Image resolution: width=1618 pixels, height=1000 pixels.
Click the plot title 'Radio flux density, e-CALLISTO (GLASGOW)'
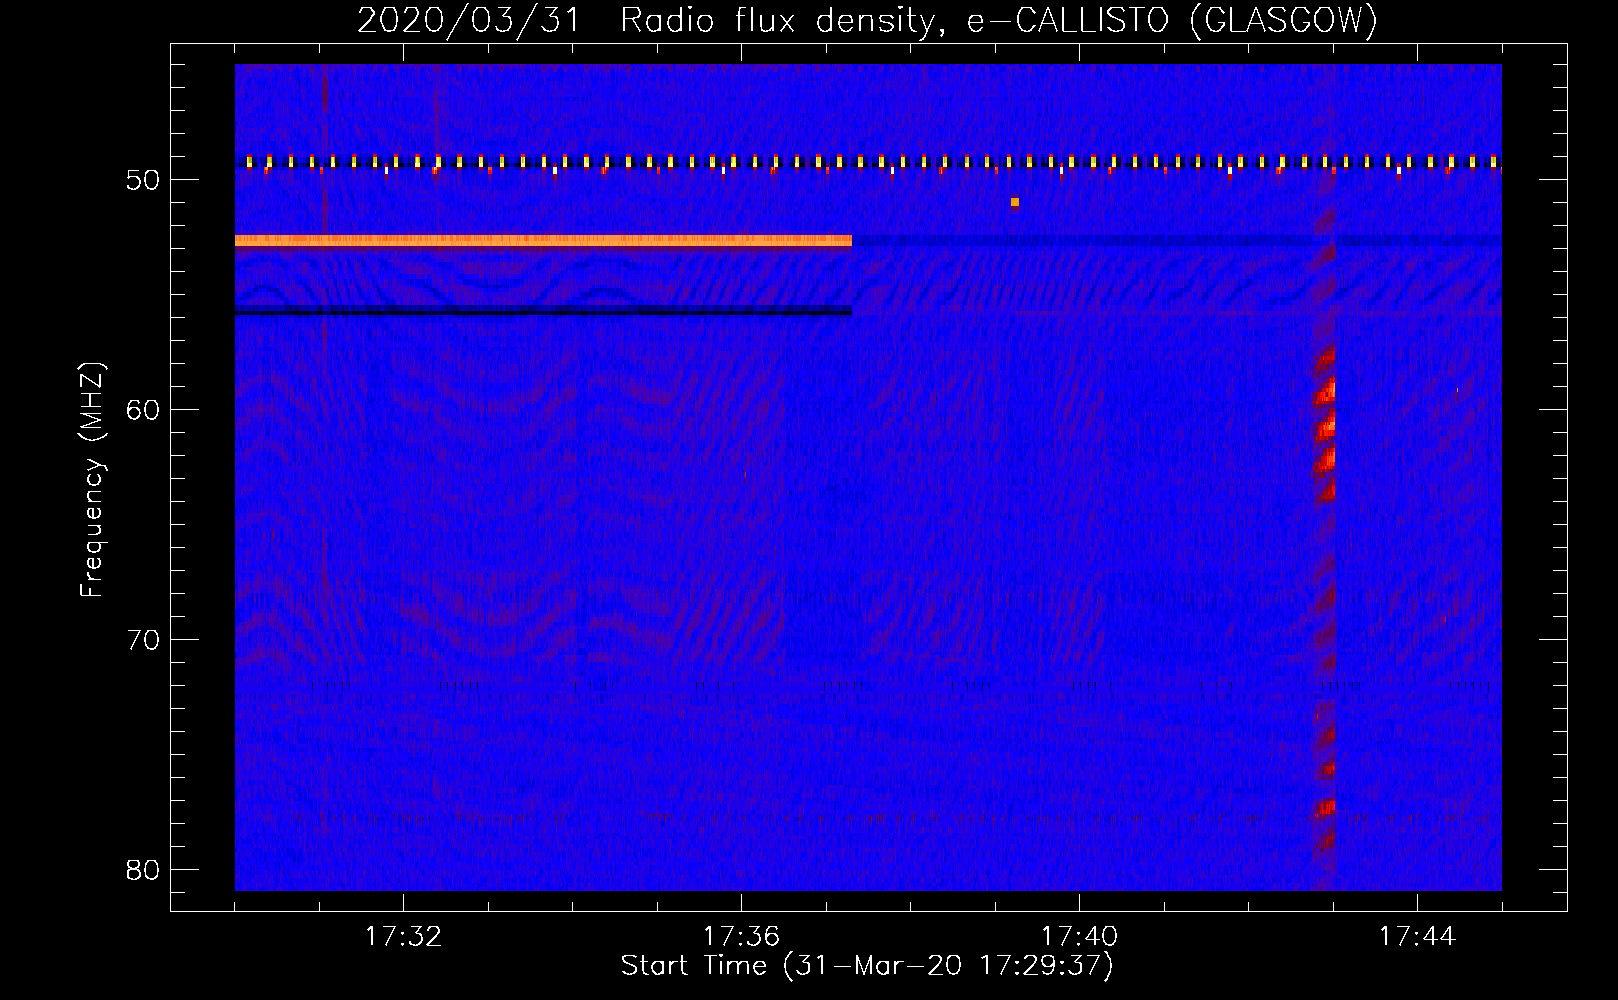click(999, 20)
